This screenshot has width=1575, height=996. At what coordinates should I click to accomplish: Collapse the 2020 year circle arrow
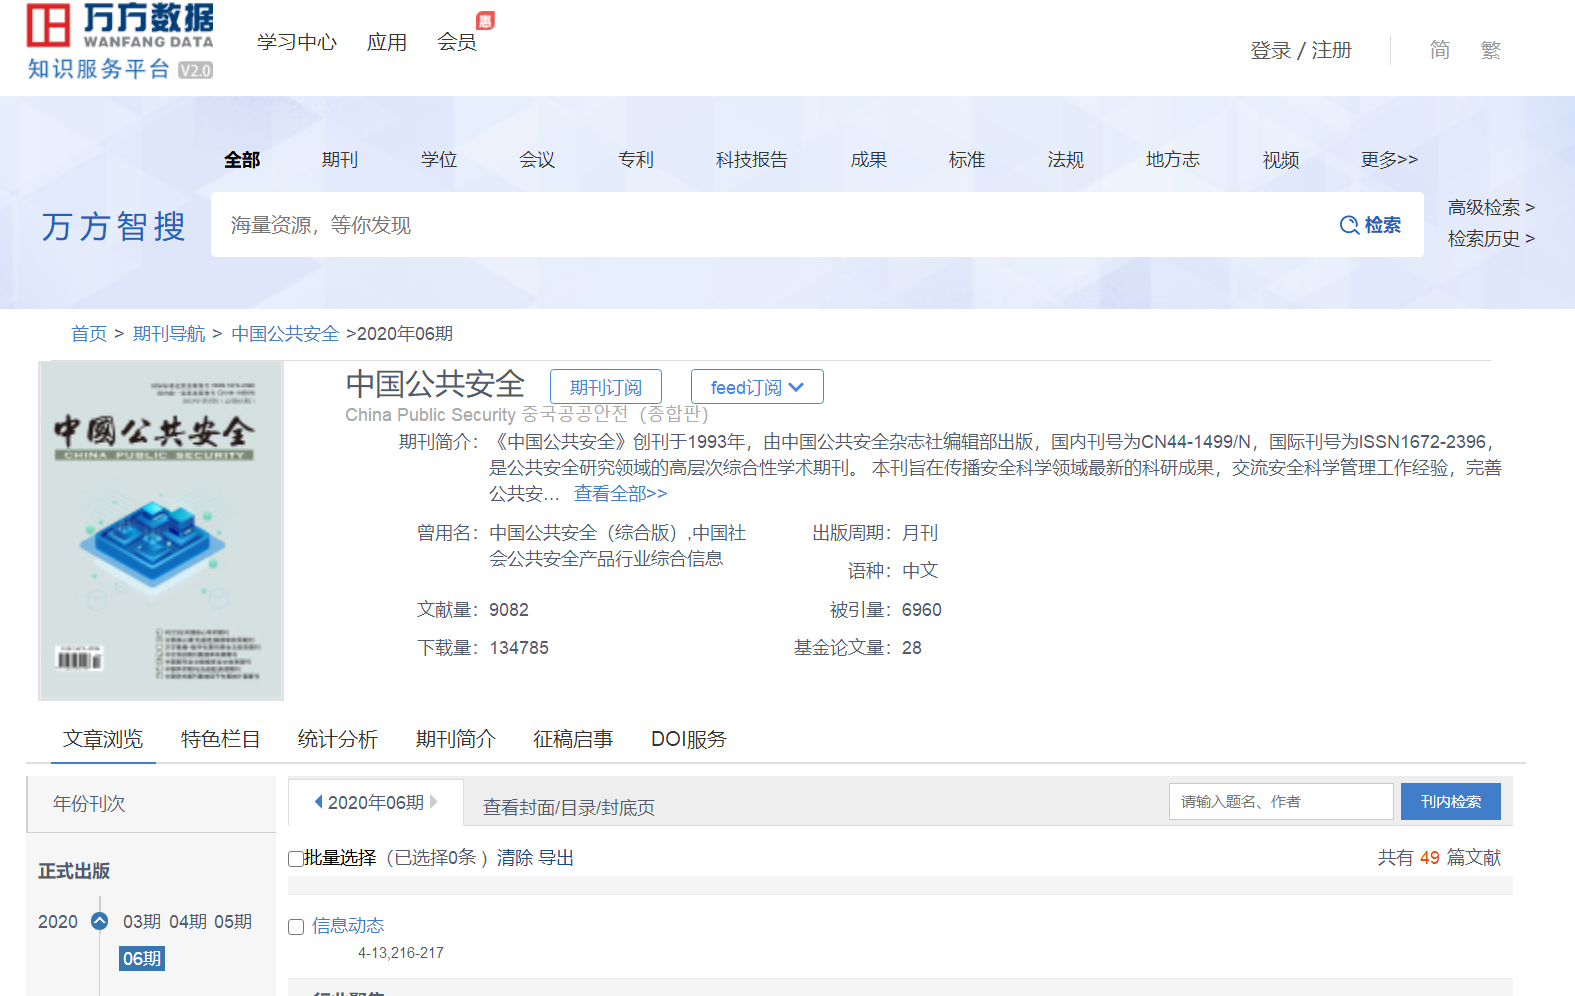(x=99, y=921)
